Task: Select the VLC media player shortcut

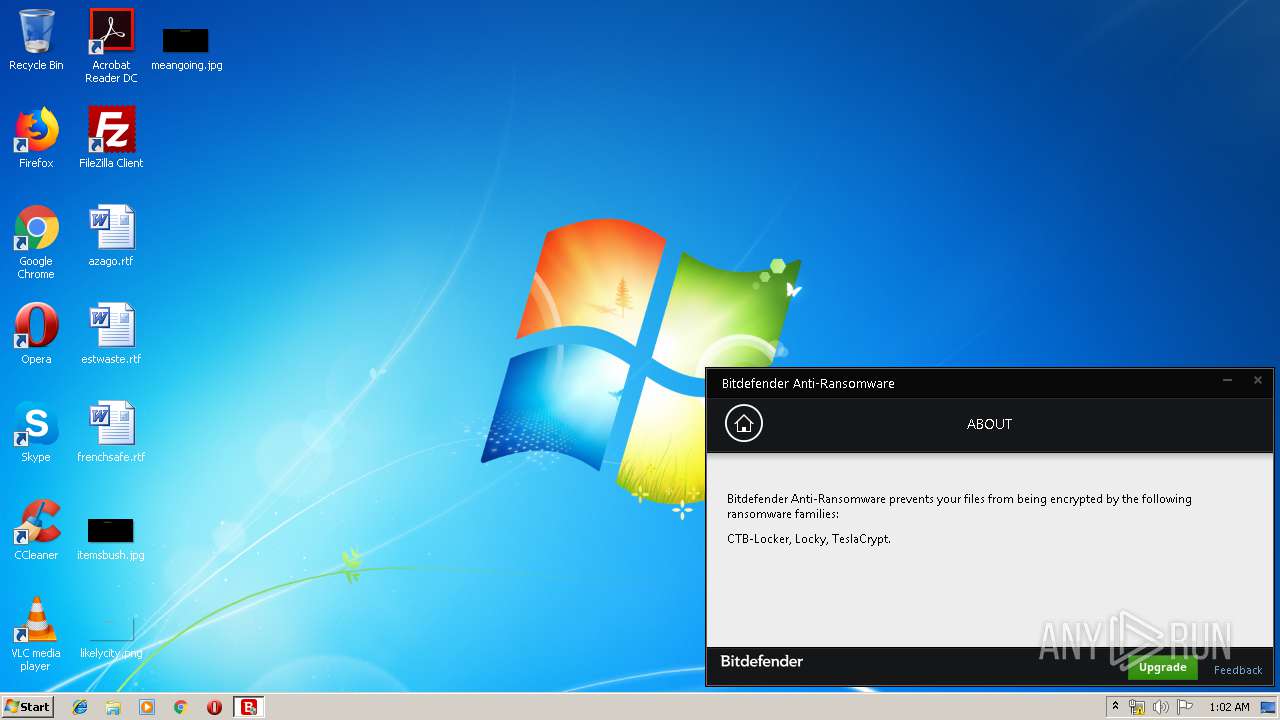Action: [36, 634]
